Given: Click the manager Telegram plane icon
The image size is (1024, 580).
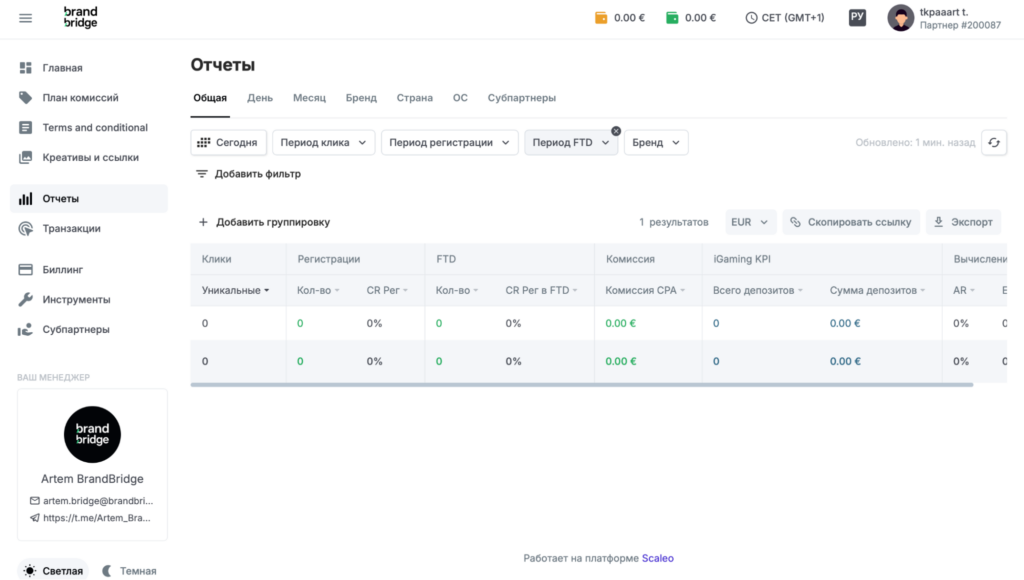Looking at the screenshot, I should (x=35, y=518).
